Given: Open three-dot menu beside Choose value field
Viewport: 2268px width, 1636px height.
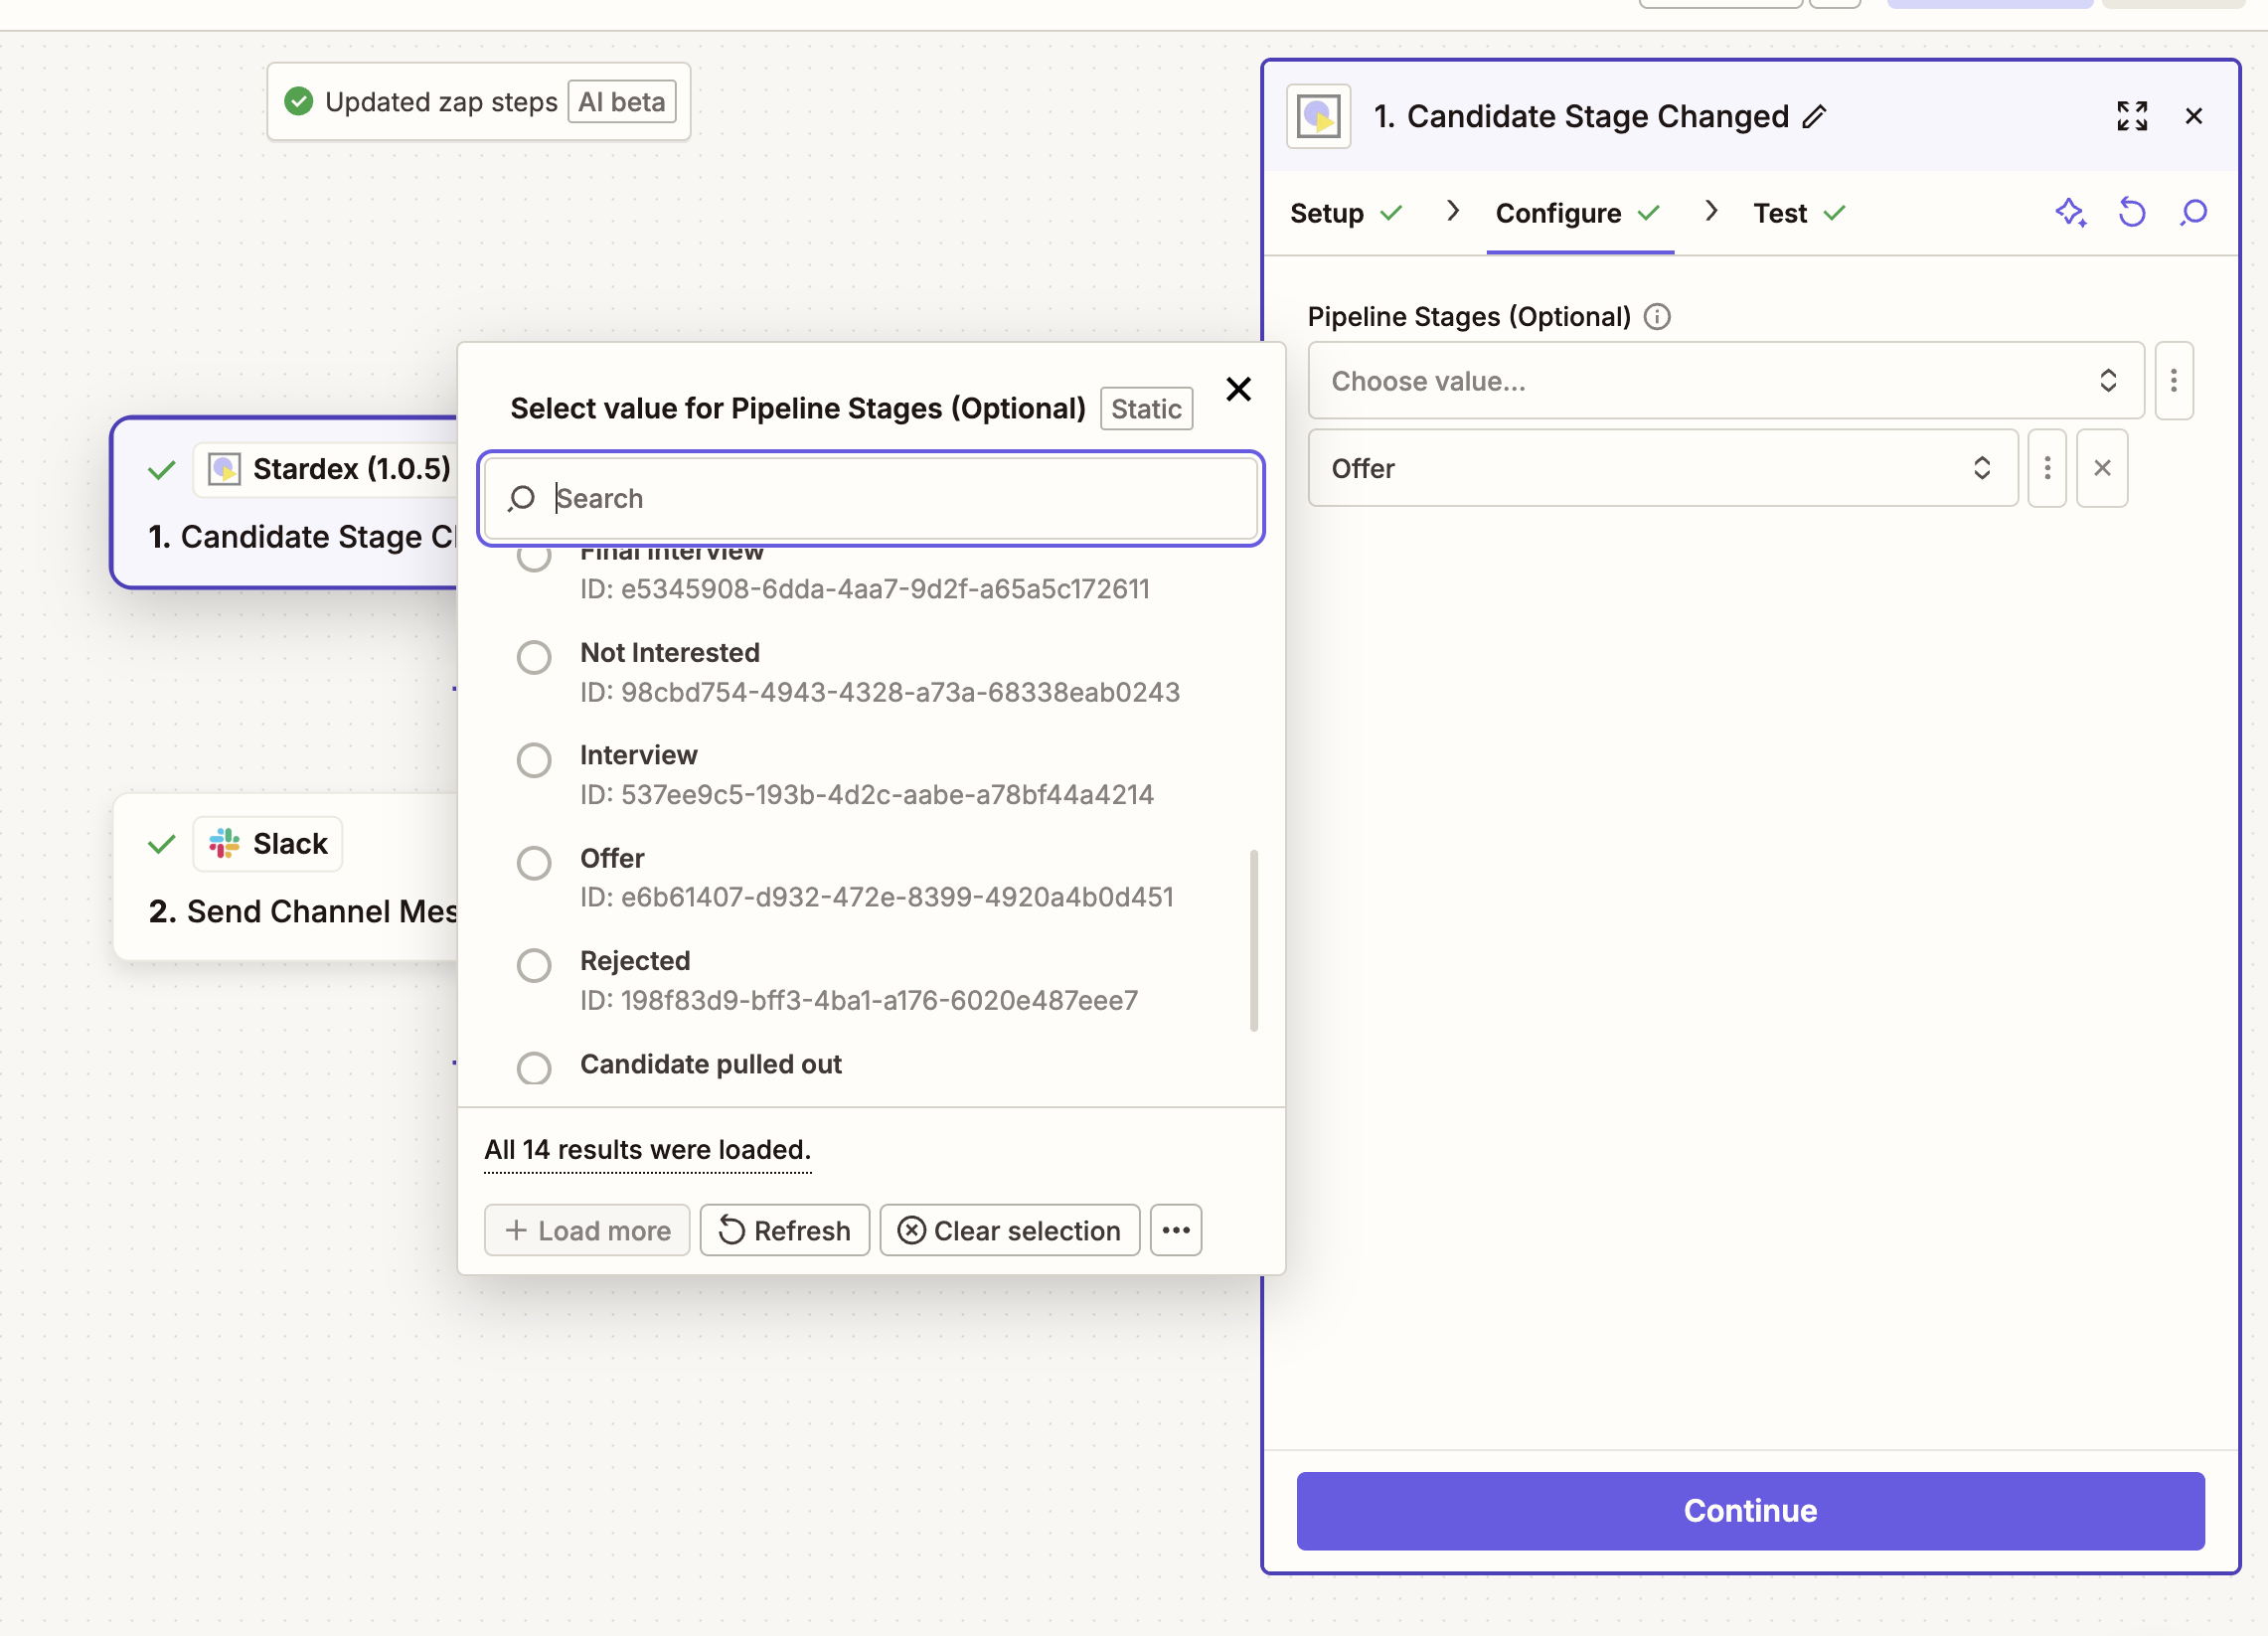Looking at the screenshot, I should pos(2173,381).
